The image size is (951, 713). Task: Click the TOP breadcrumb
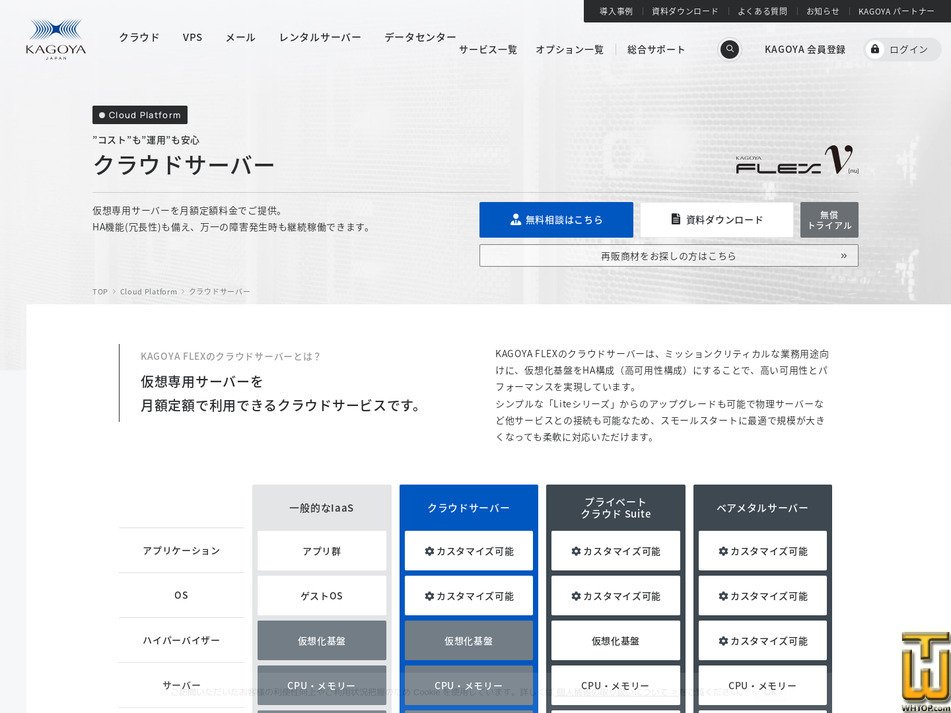[100, 292]
